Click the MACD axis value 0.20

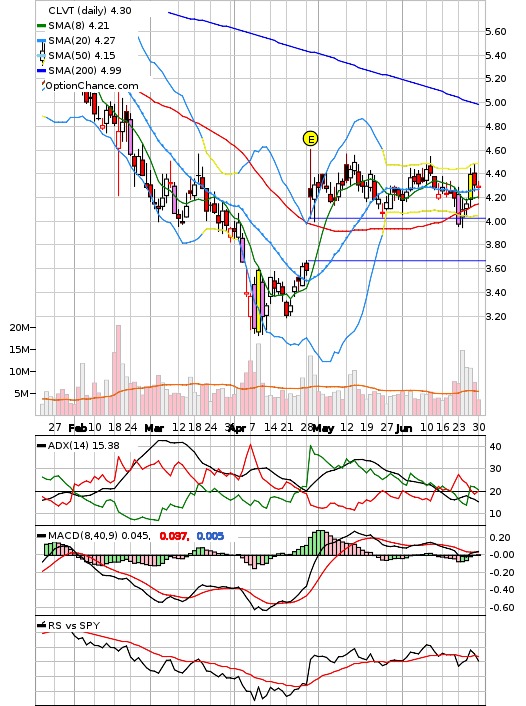click(x=500, y=538)
